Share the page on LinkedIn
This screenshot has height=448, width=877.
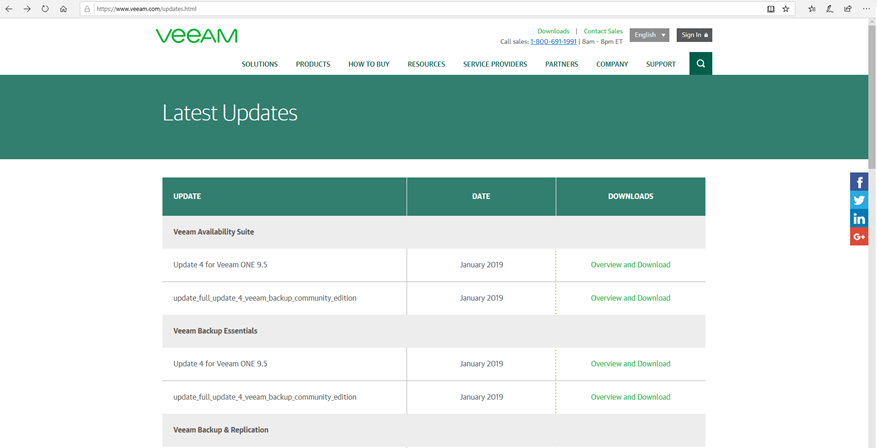click(859, 218)
